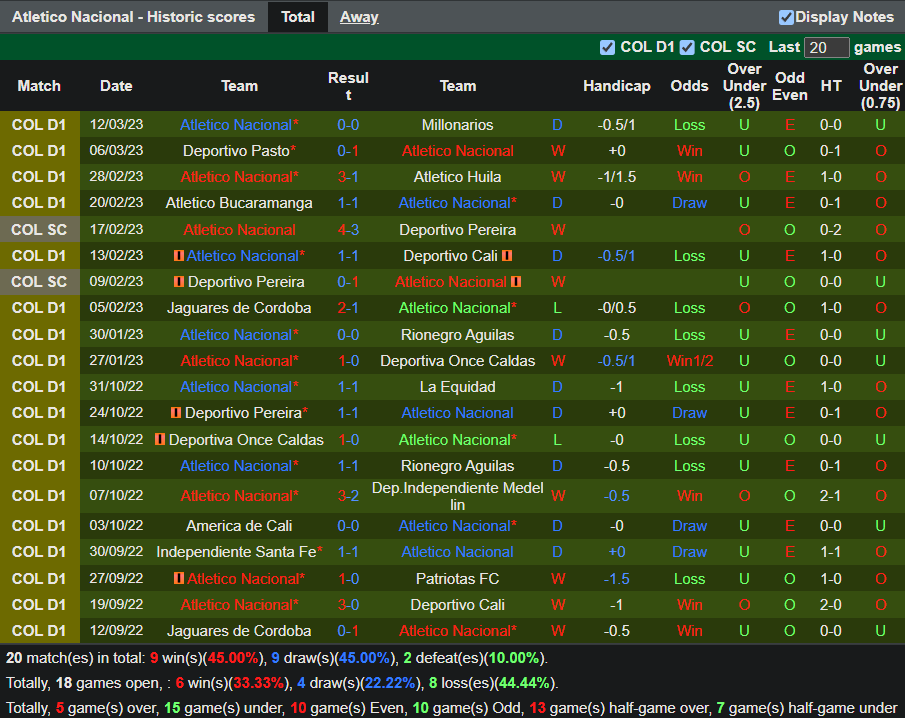The width and height of the screenshot is (905, 718).
Task: Select team Millonarios in the first row
Action: 457,125
